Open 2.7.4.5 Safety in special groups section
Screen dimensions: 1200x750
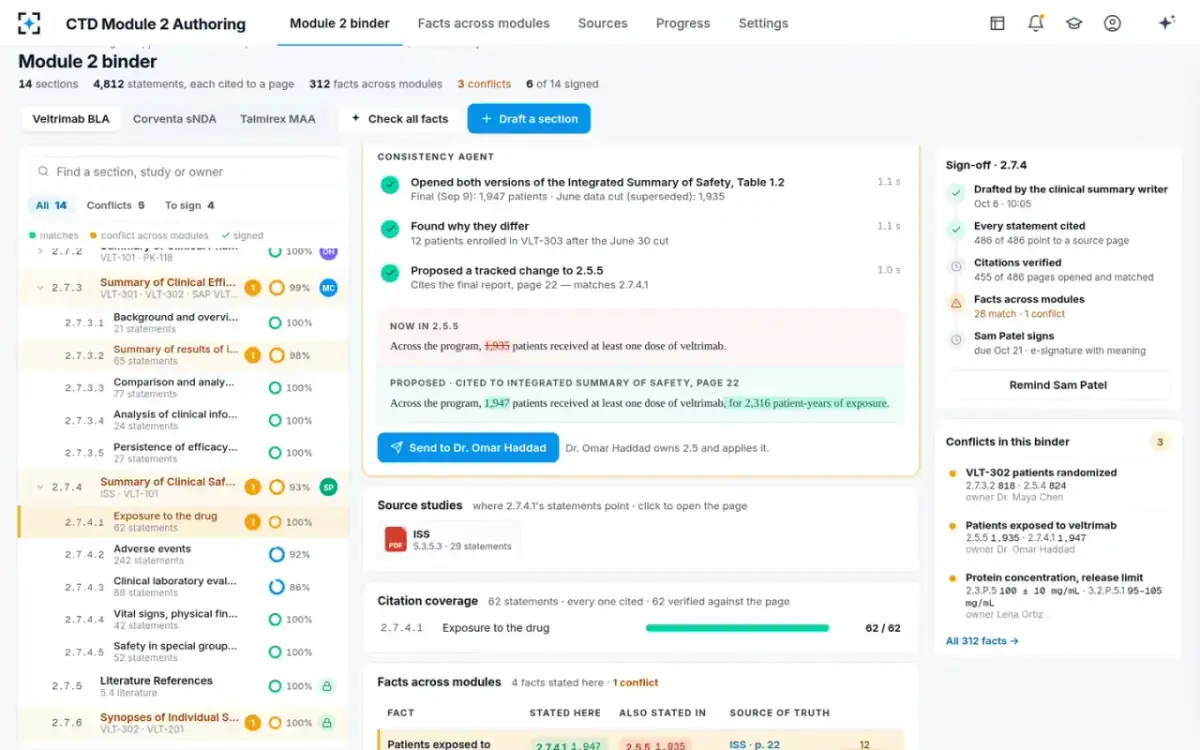183,652
